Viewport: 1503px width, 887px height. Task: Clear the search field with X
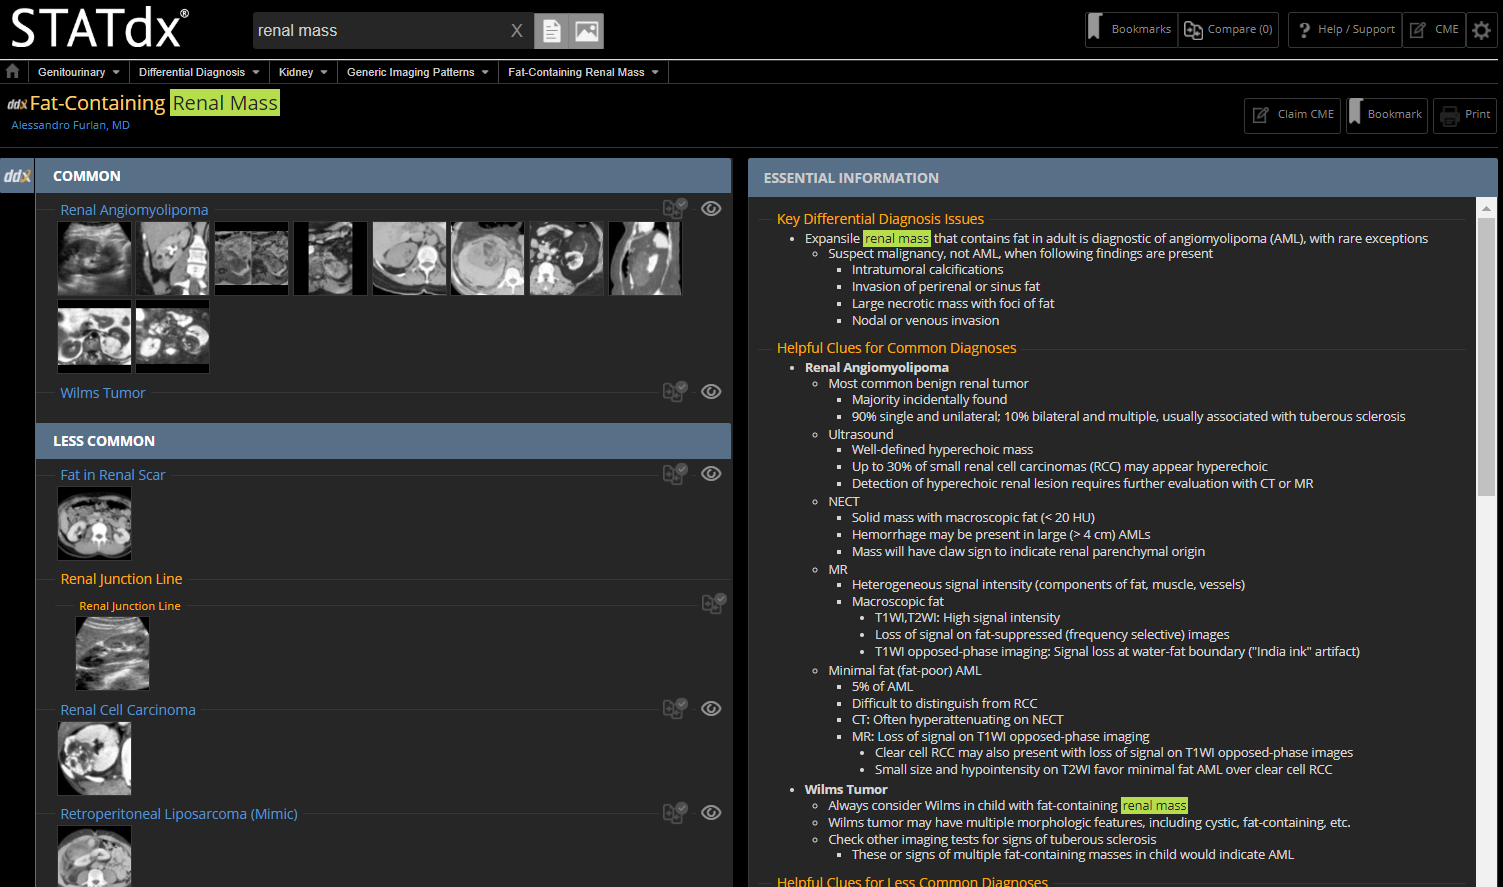[x=516, y=31]
